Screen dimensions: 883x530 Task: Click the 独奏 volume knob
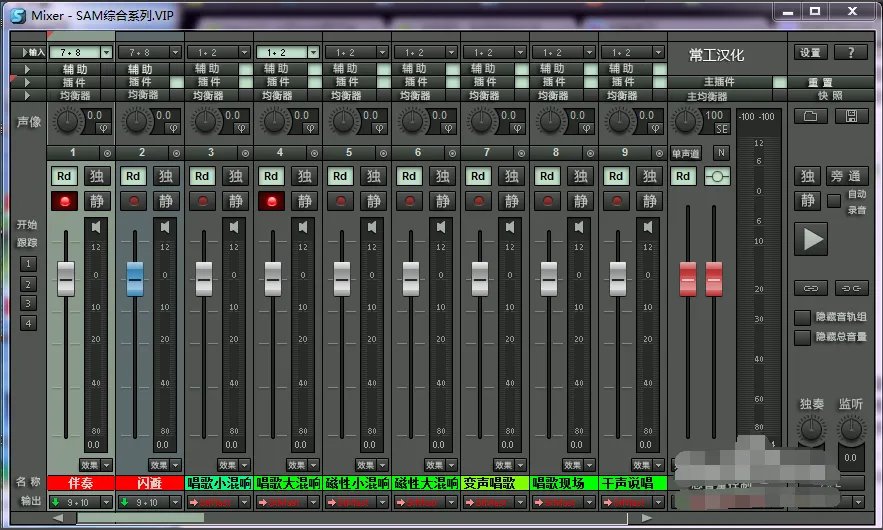tap(811, 430)
